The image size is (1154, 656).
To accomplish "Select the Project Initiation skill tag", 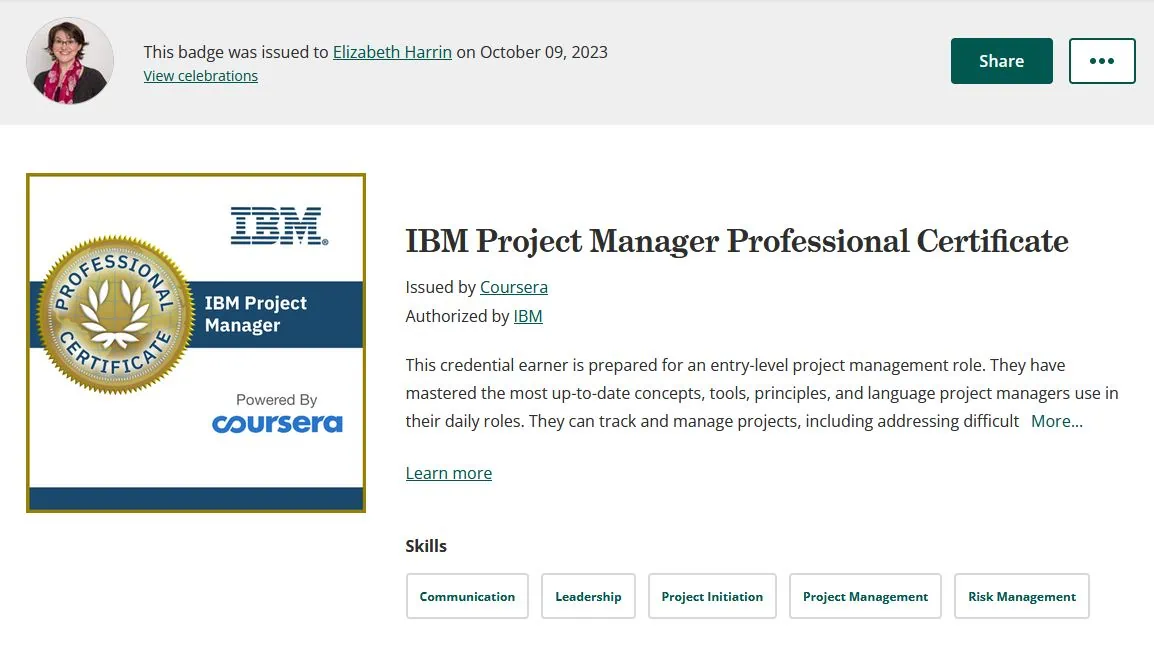I will [712, 596].
